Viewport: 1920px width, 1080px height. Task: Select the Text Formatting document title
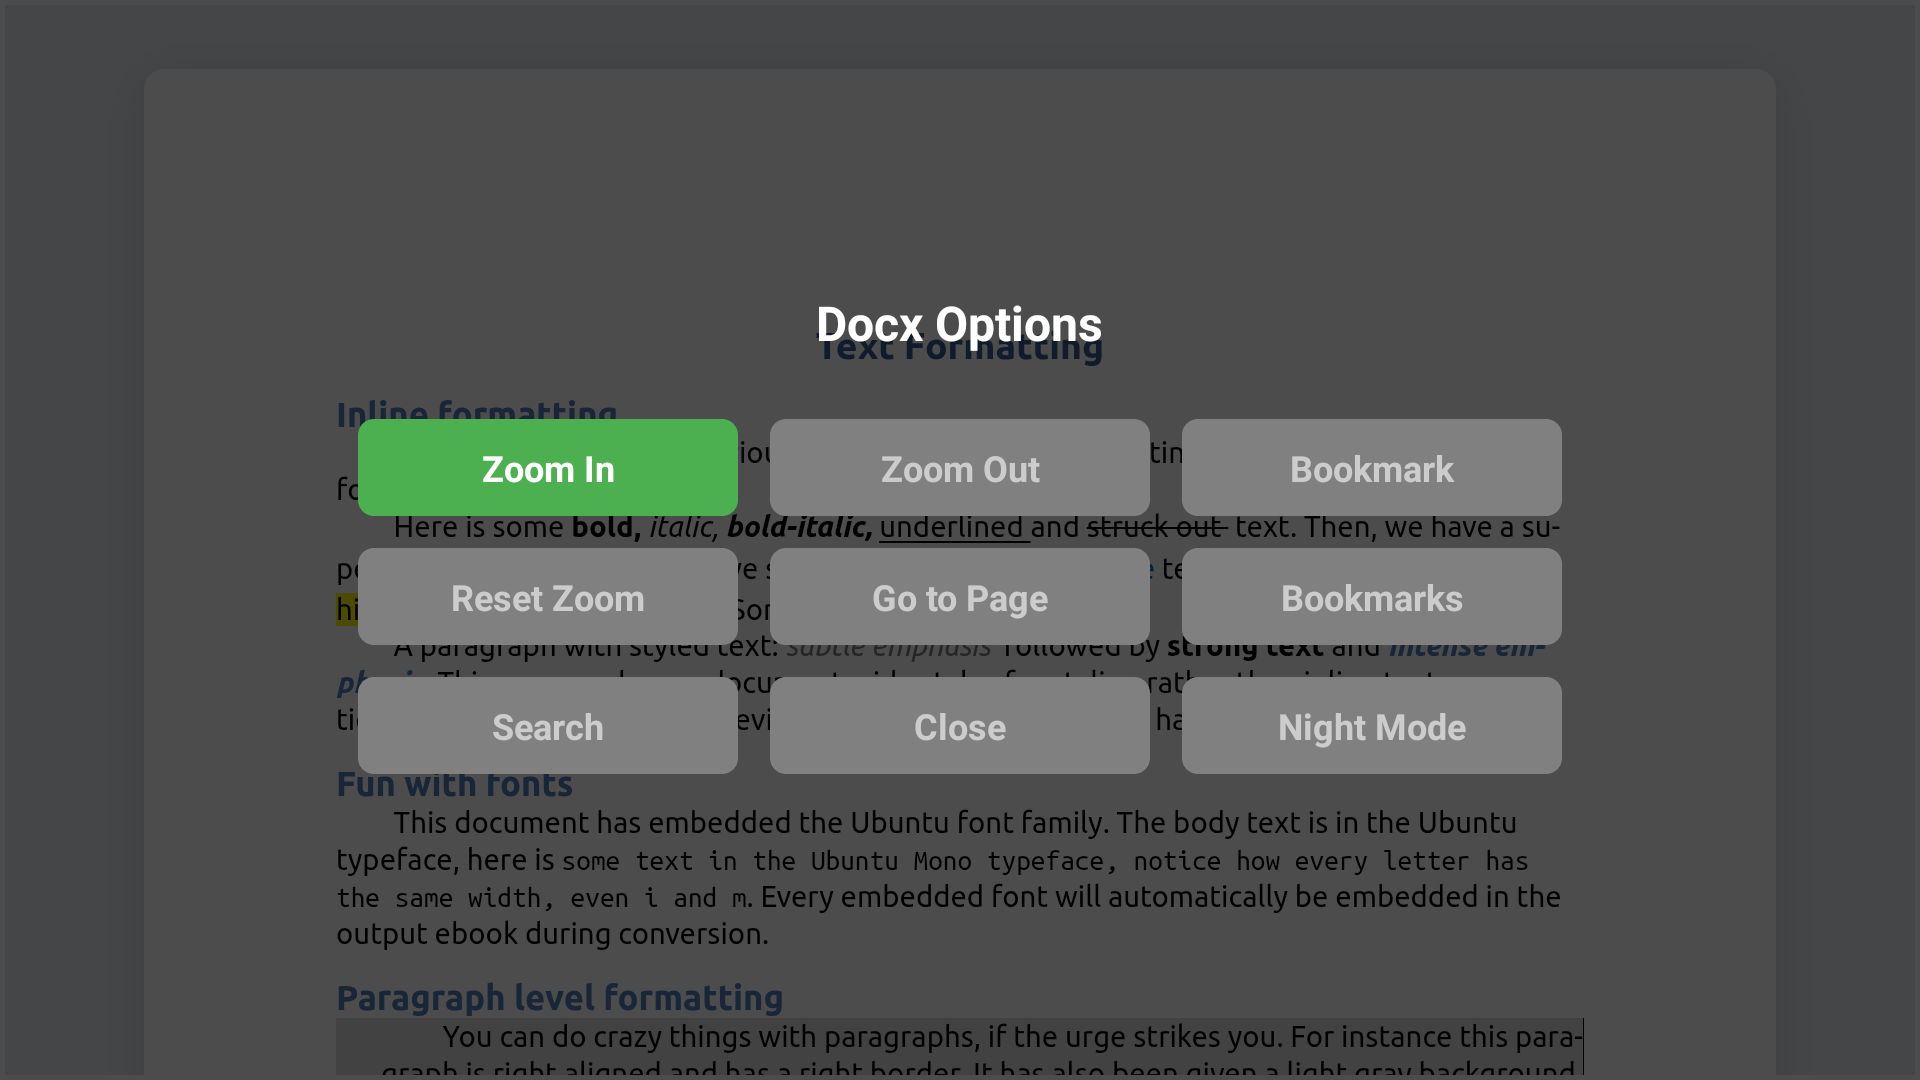coord(959,348)
